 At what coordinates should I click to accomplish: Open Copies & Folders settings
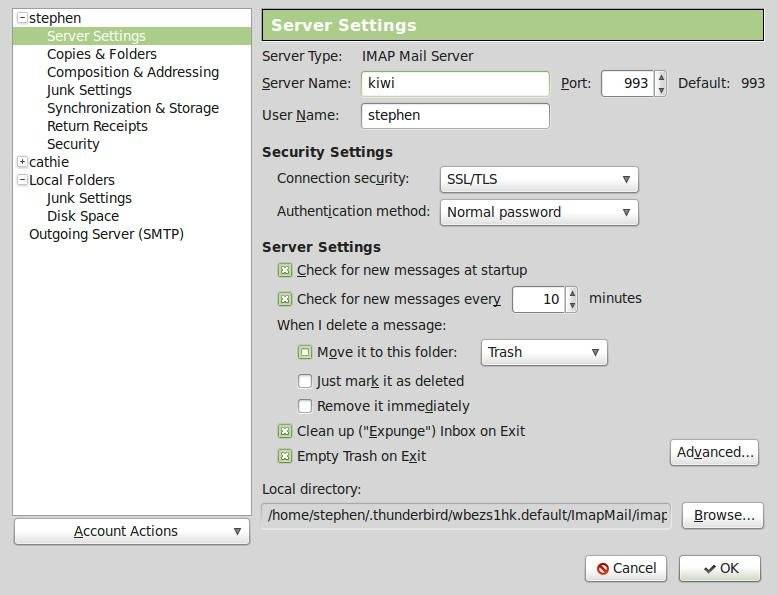click(102, 54)
